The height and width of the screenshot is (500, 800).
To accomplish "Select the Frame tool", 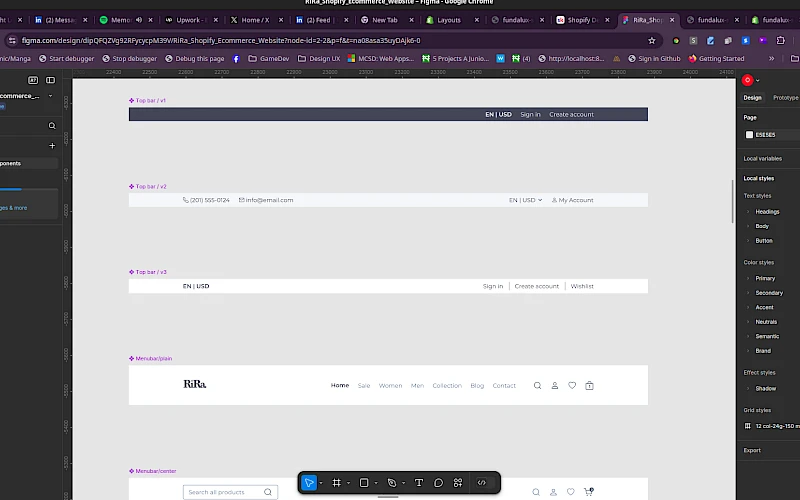I will click(x=336, y=483).
